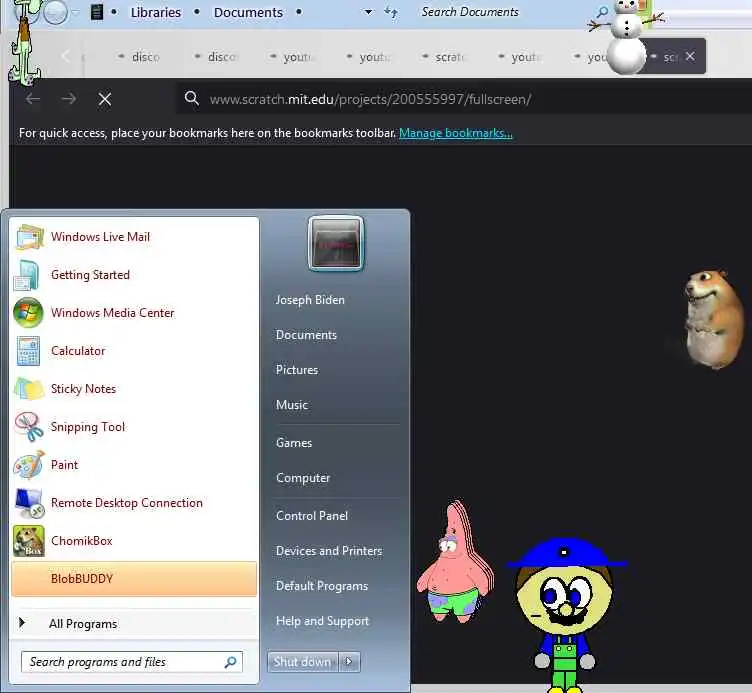
Task: Click Explorer breadcrumb library icon
Action: [x=97, y=12]
